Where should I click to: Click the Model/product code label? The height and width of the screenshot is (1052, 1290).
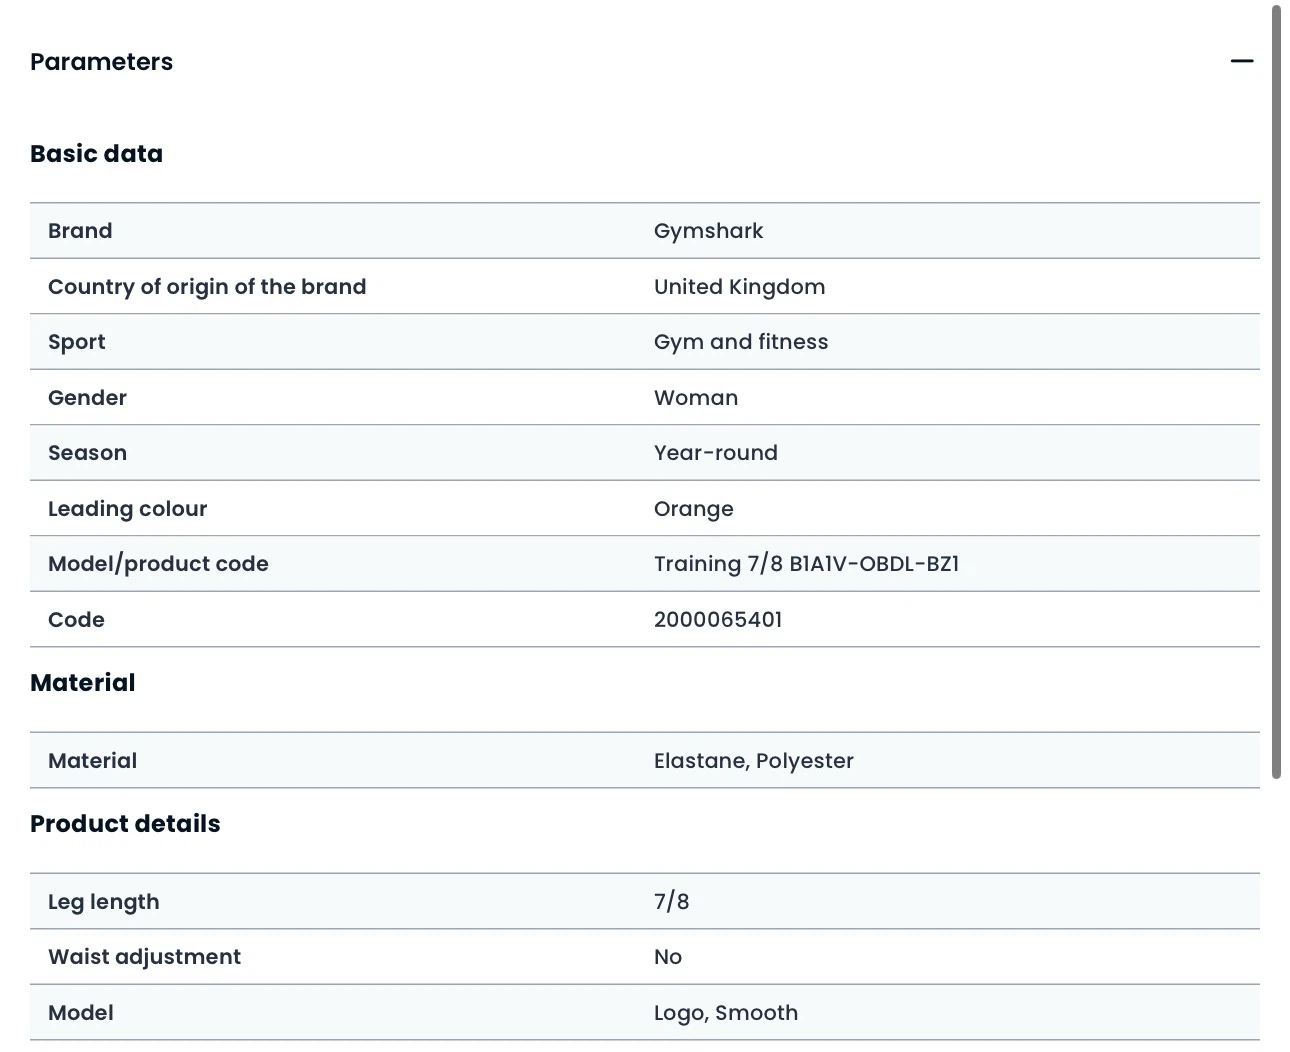pos(158,564)
